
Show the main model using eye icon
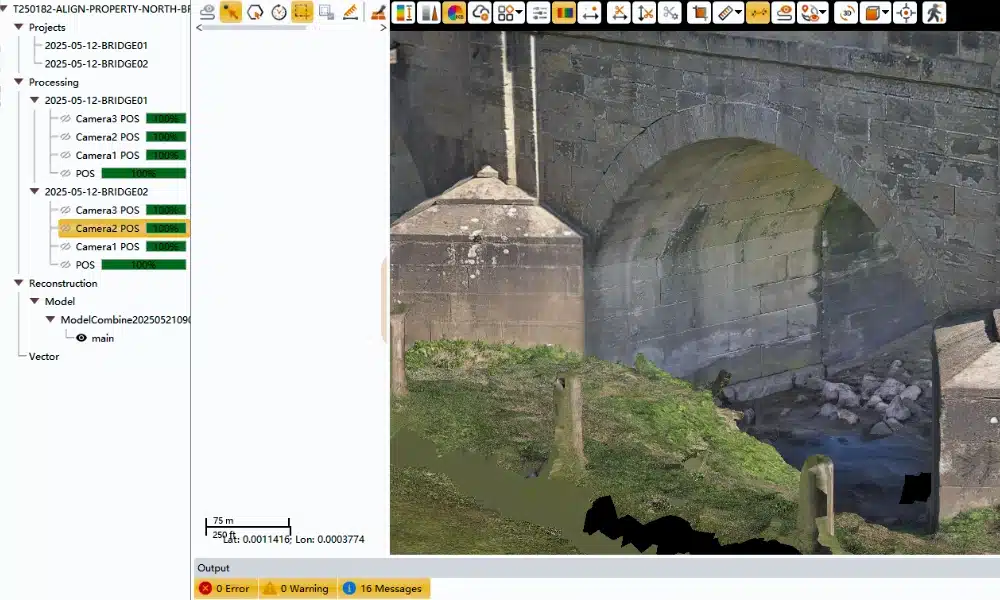click(x=82, y=338)
